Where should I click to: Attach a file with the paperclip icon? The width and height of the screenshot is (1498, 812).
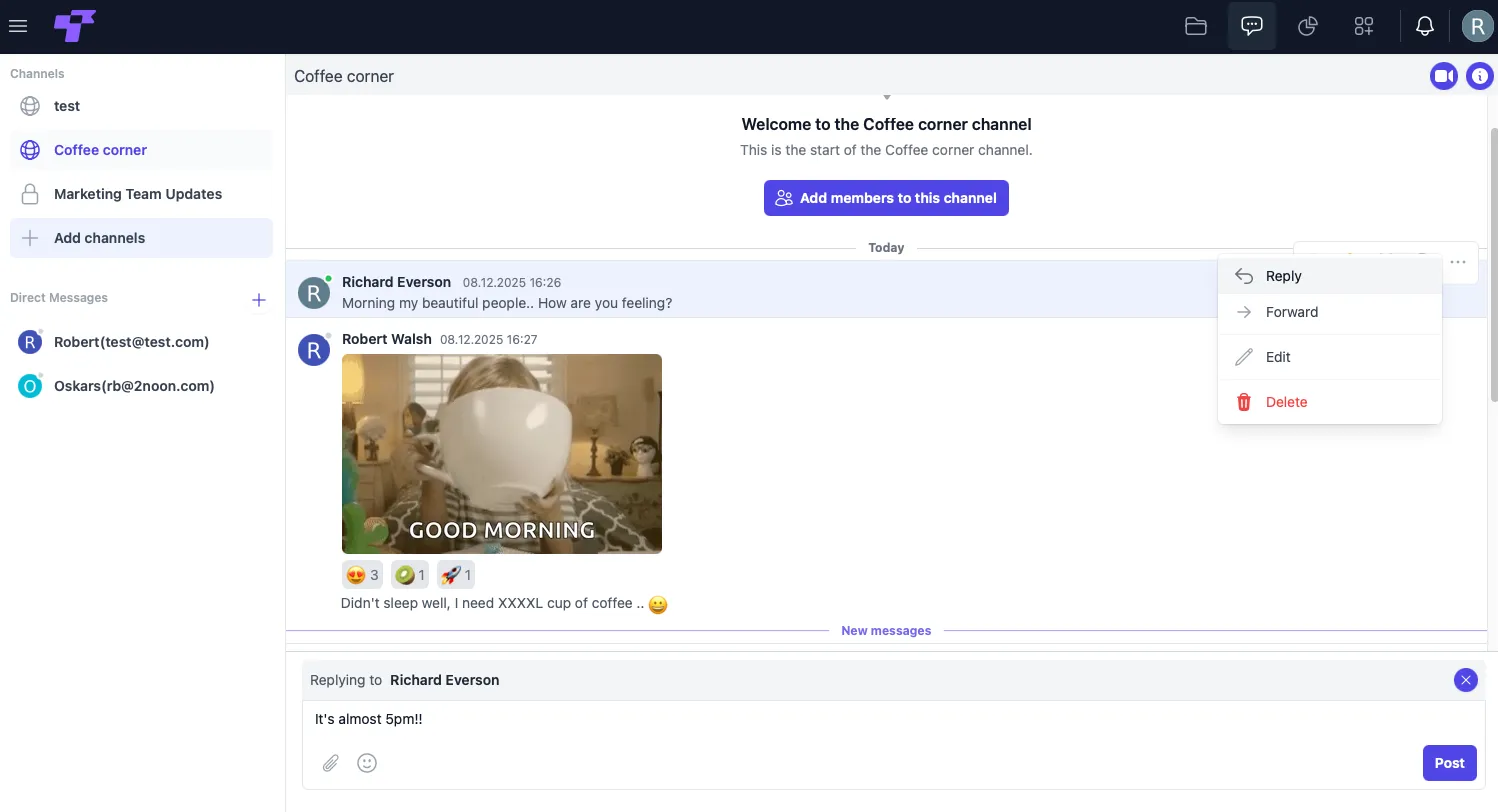point(331,763)
